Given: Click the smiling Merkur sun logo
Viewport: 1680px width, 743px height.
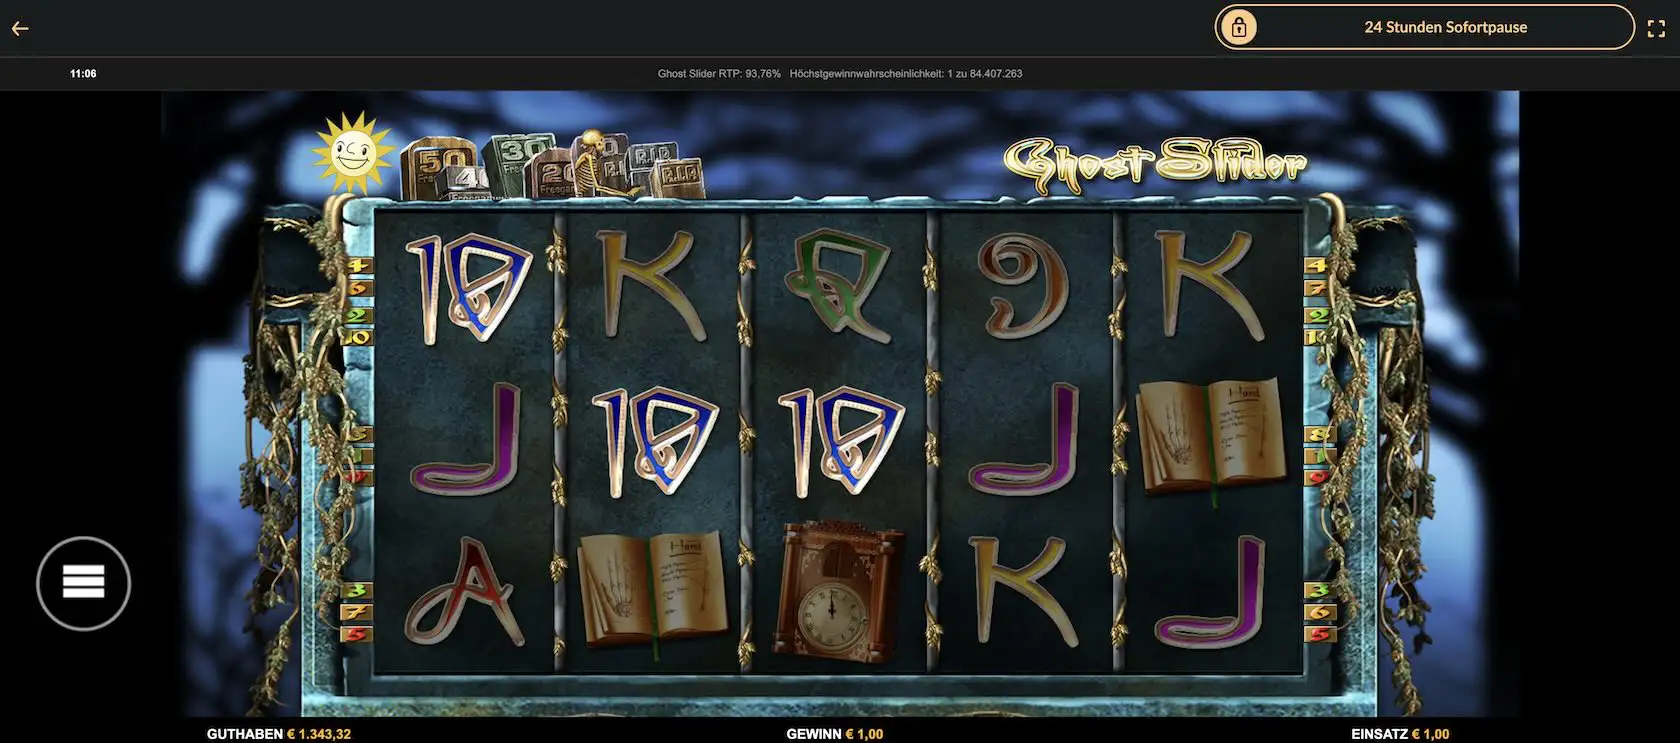Looking at the screenshot, I should click(x=353, y=152).
